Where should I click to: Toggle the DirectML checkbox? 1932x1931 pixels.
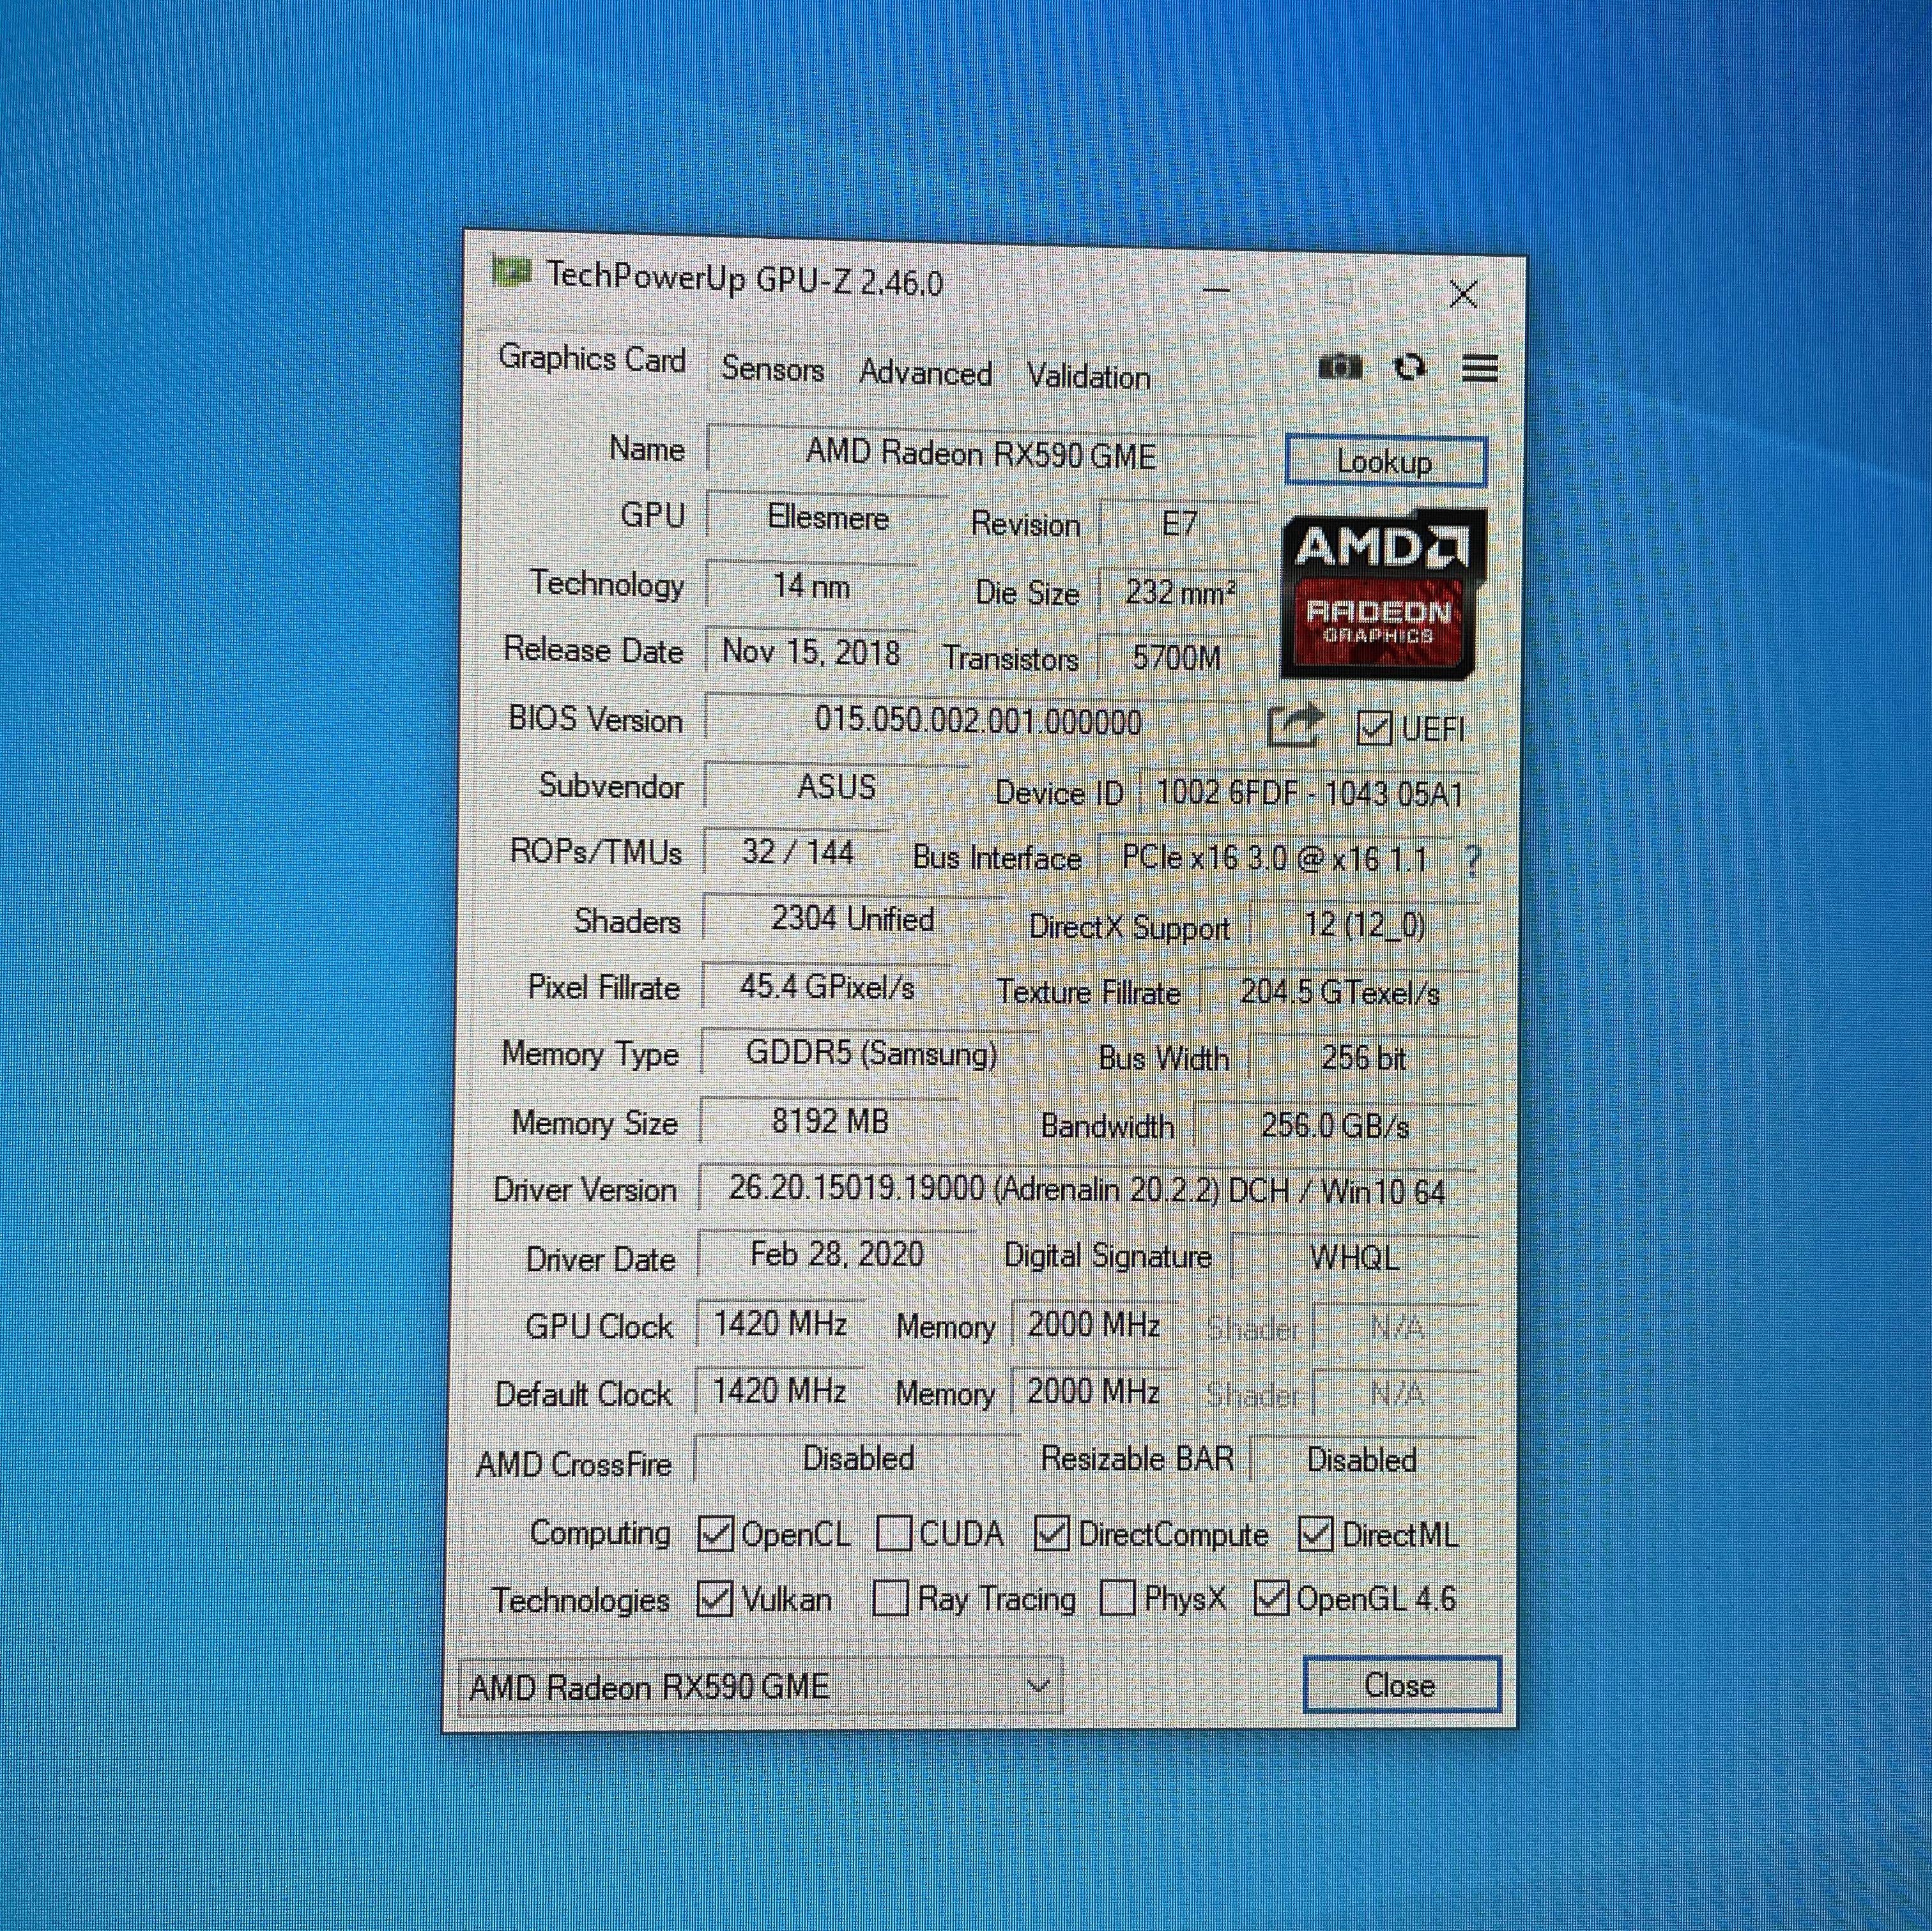point(1315,1533)
